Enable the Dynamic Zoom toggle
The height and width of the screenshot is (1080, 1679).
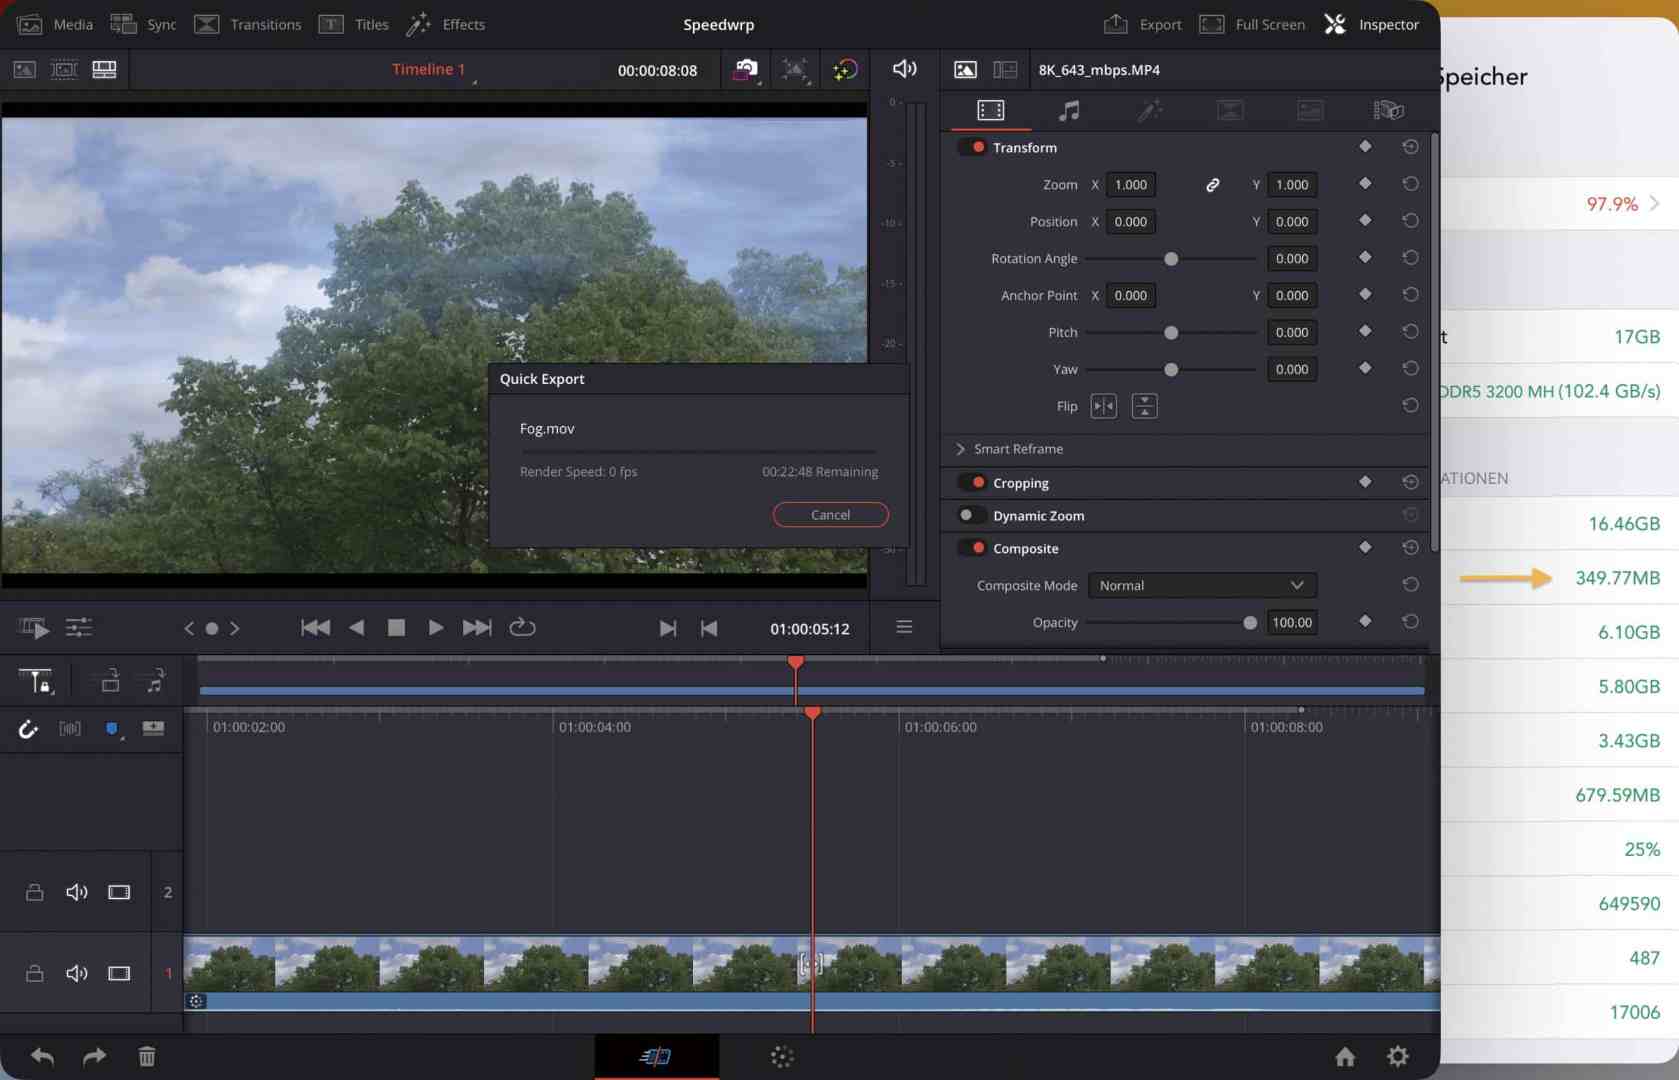[969, 515]
